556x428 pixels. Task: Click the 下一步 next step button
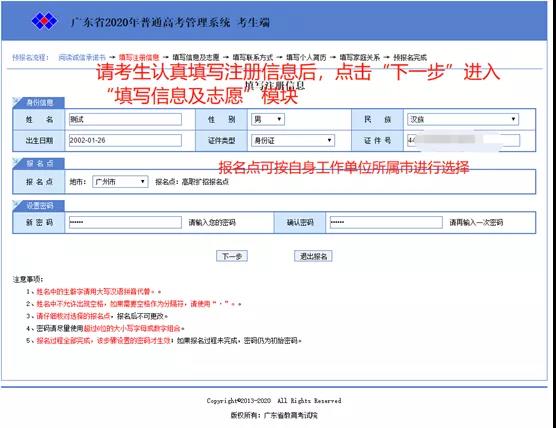[x=232, y=256]
